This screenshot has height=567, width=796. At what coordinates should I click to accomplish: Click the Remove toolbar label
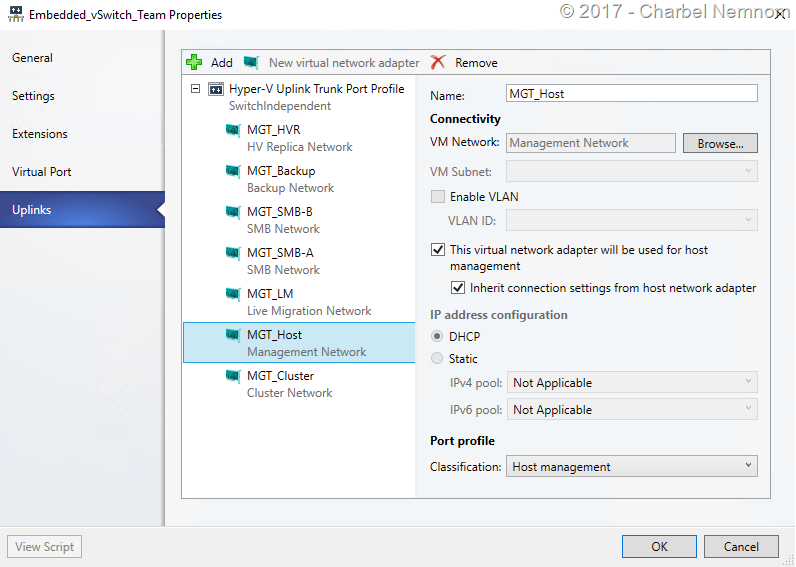coord(476,63)
